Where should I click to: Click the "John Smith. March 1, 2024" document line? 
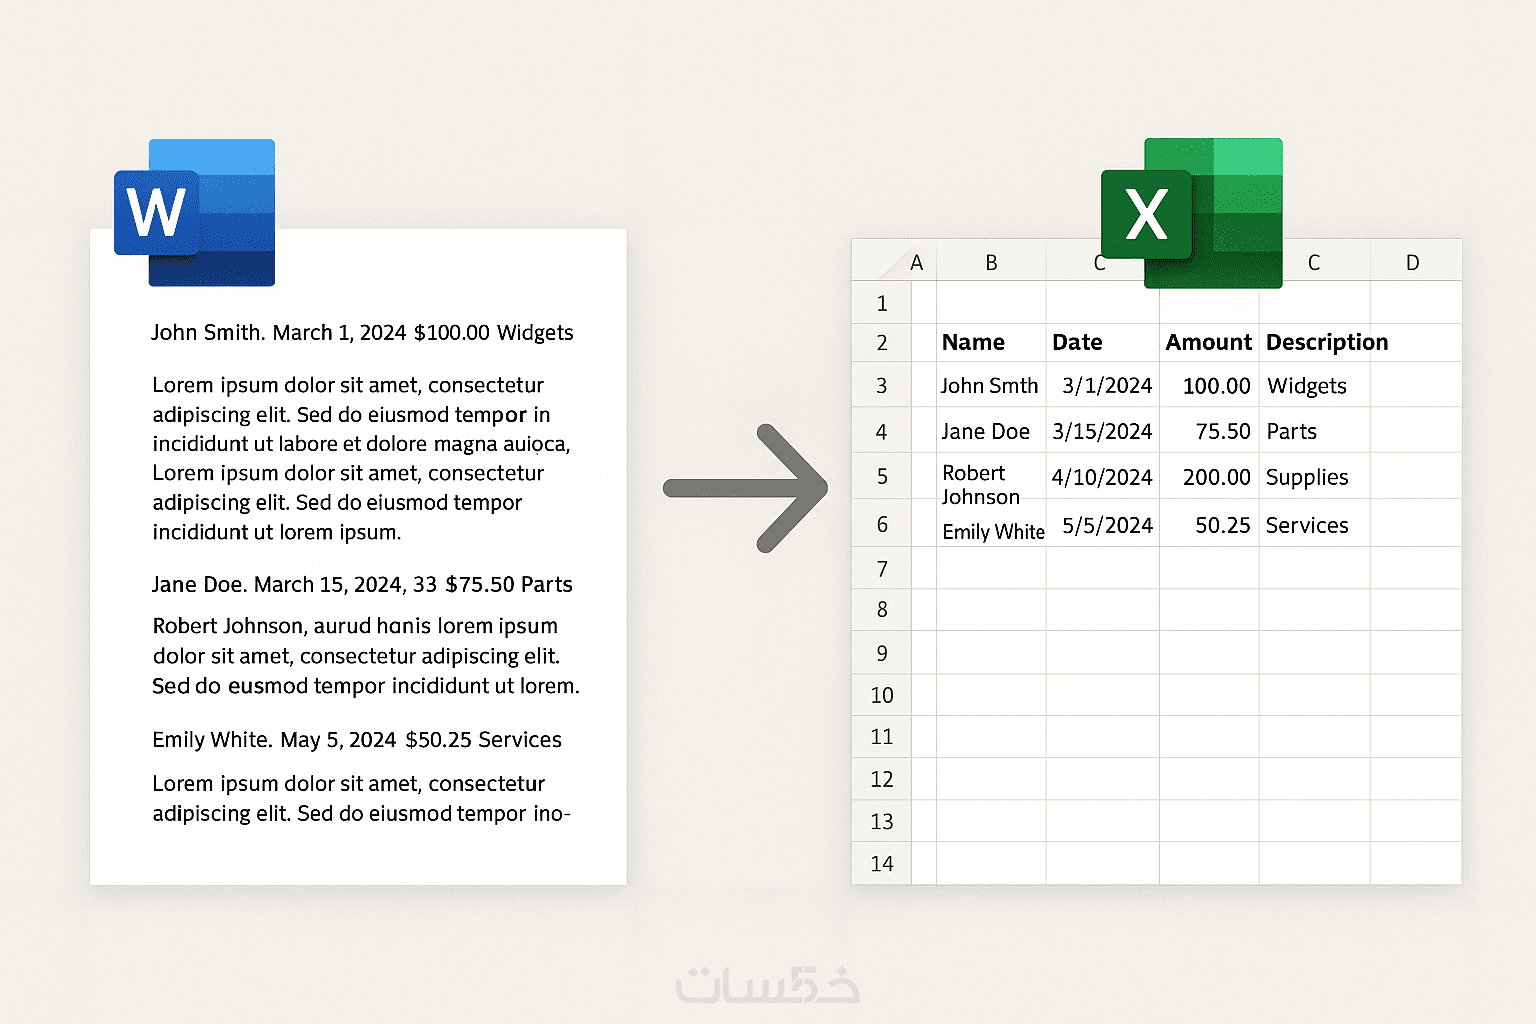coord(362,333)
